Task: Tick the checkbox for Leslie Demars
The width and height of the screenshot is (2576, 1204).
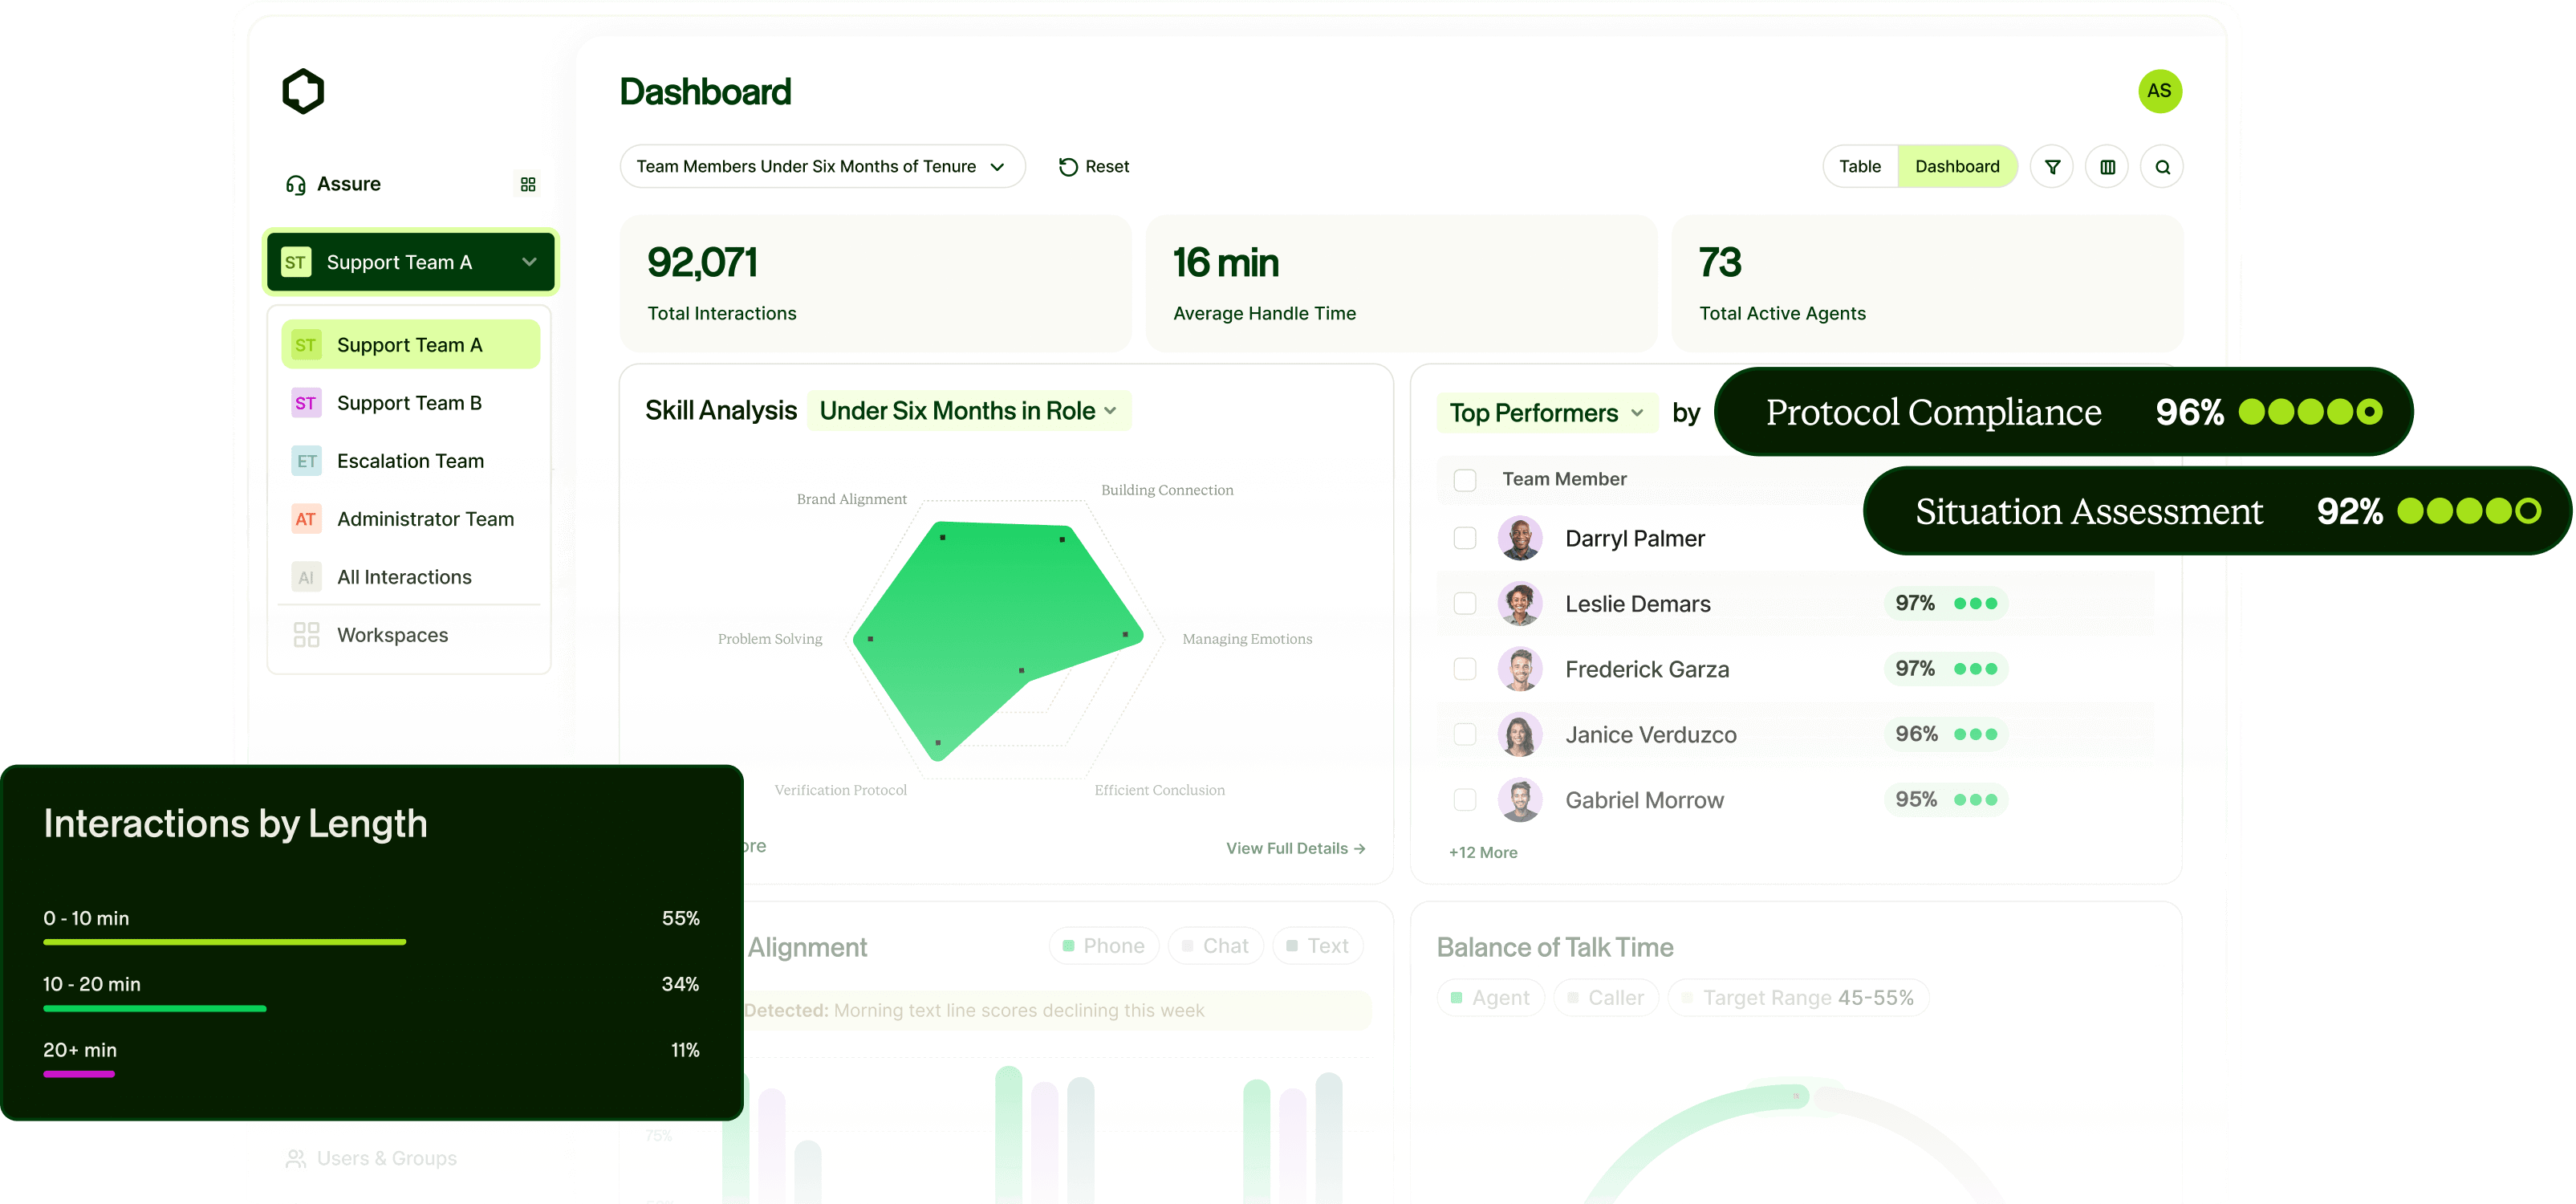Action: point(1465,604)
